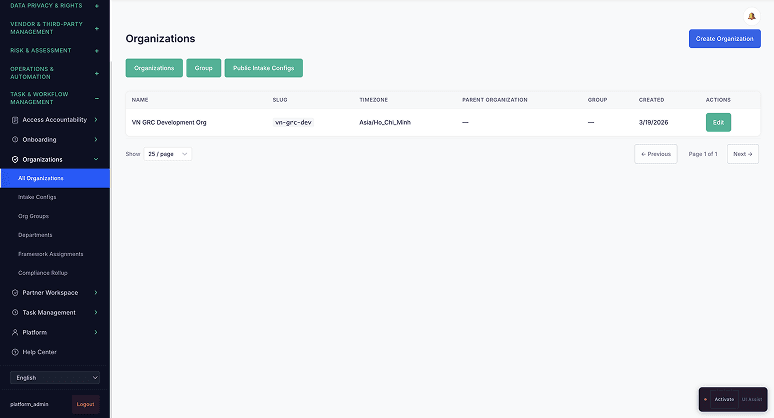The width and height of the screenshot is (774, 418).
Task: Open the English language selector
Action: coord(55,378)
